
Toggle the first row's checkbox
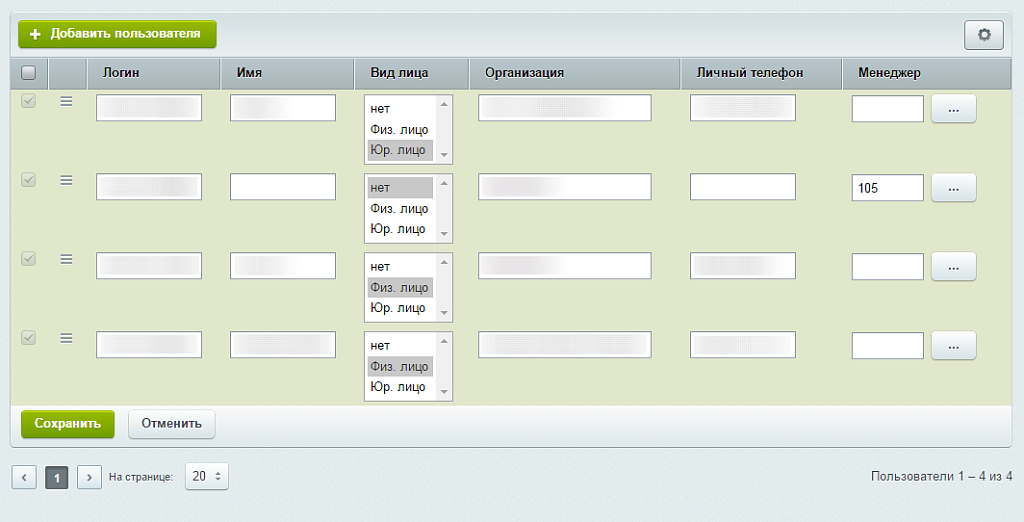pyautogui.click(x=28, y=101)
